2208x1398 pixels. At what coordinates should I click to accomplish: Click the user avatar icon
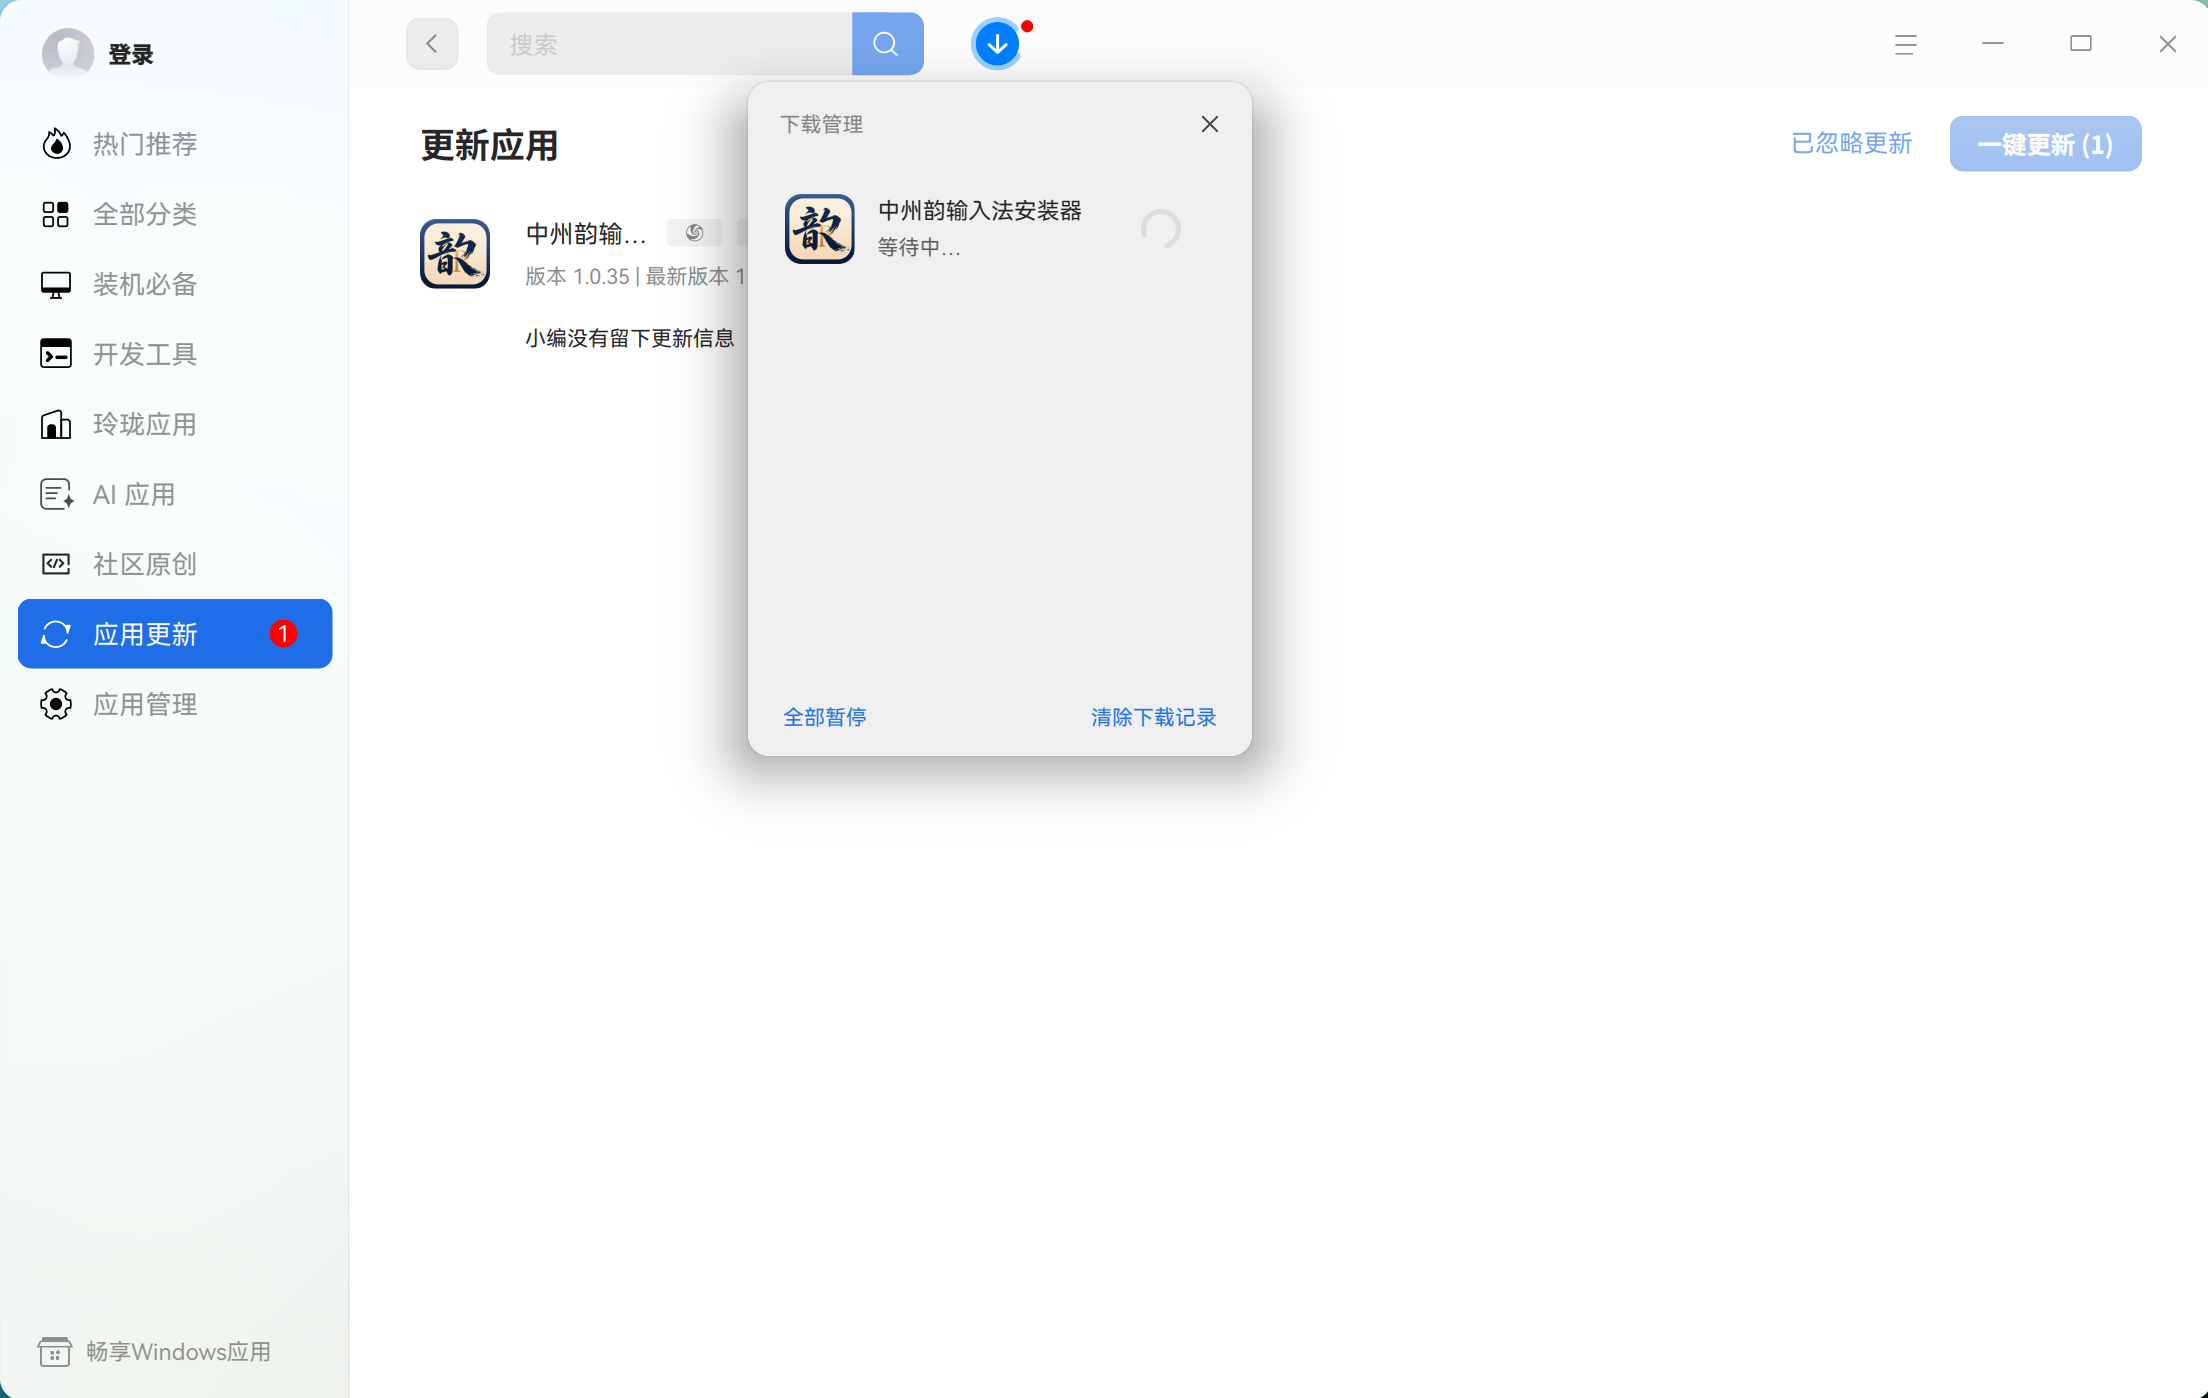coord(67,53)
